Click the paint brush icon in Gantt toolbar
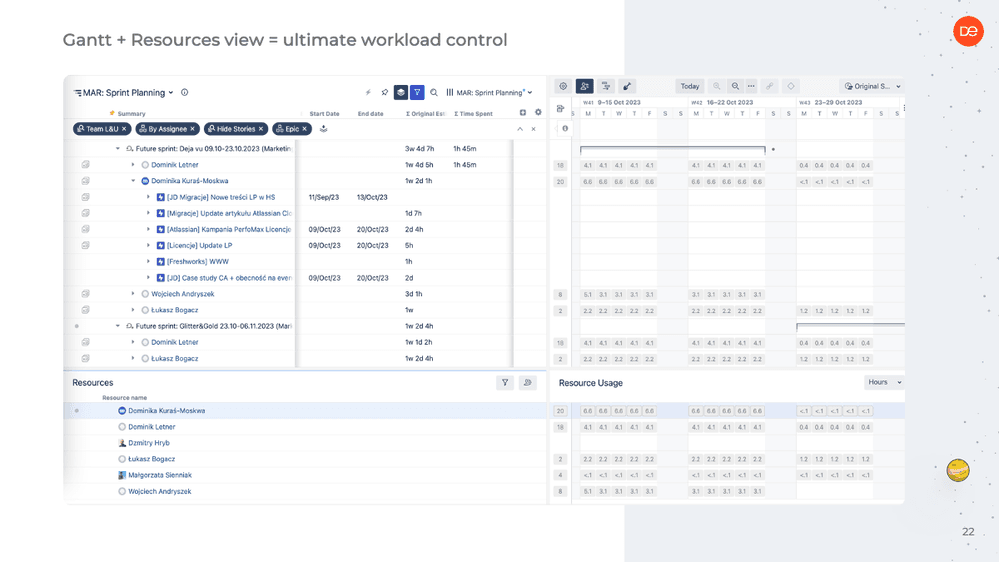This screenshot has height=562, width=999. coord(627,87)
